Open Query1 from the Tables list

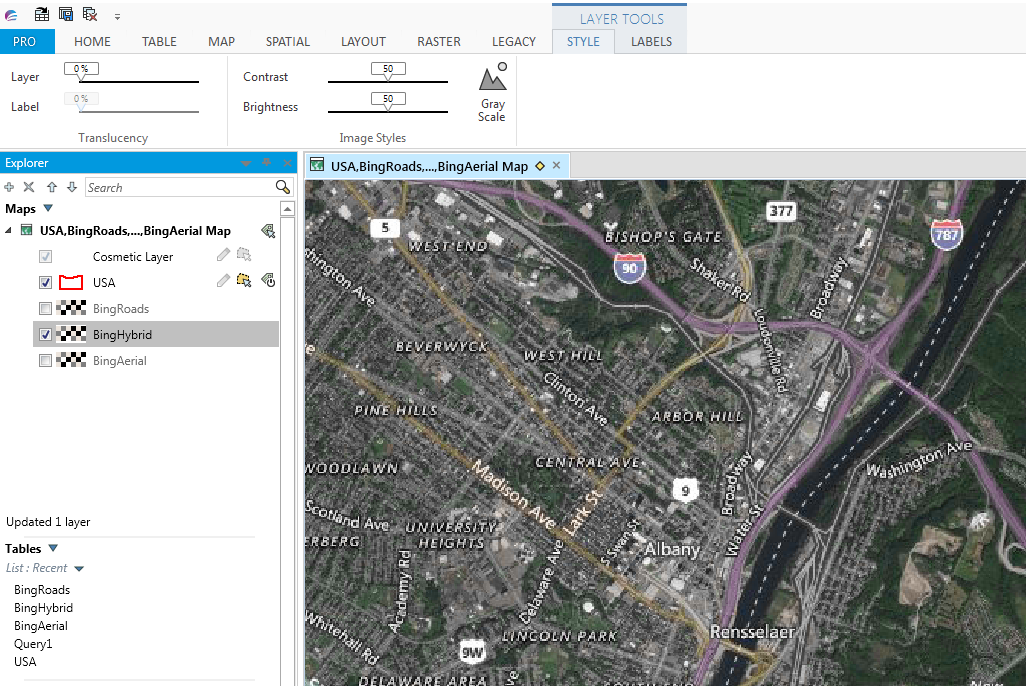(x=31, y=643)
